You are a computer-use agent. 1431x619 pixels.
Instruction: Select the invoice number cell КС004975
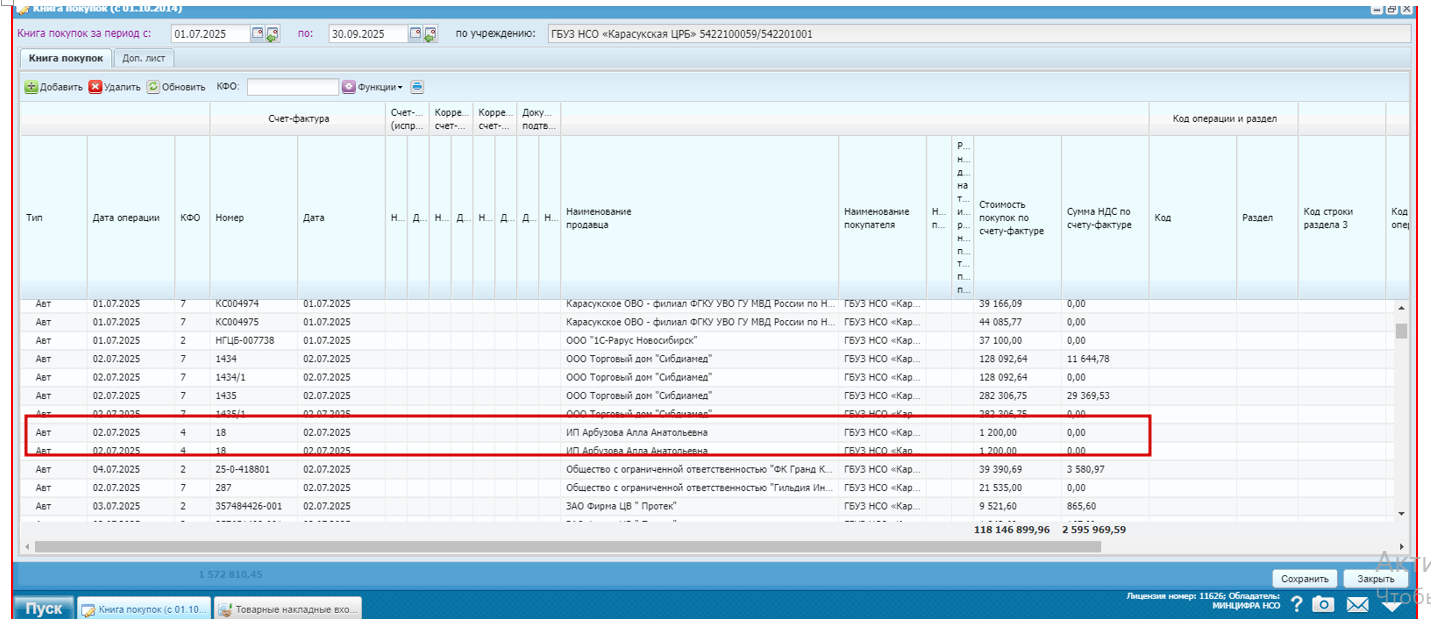tap(254, 322)
